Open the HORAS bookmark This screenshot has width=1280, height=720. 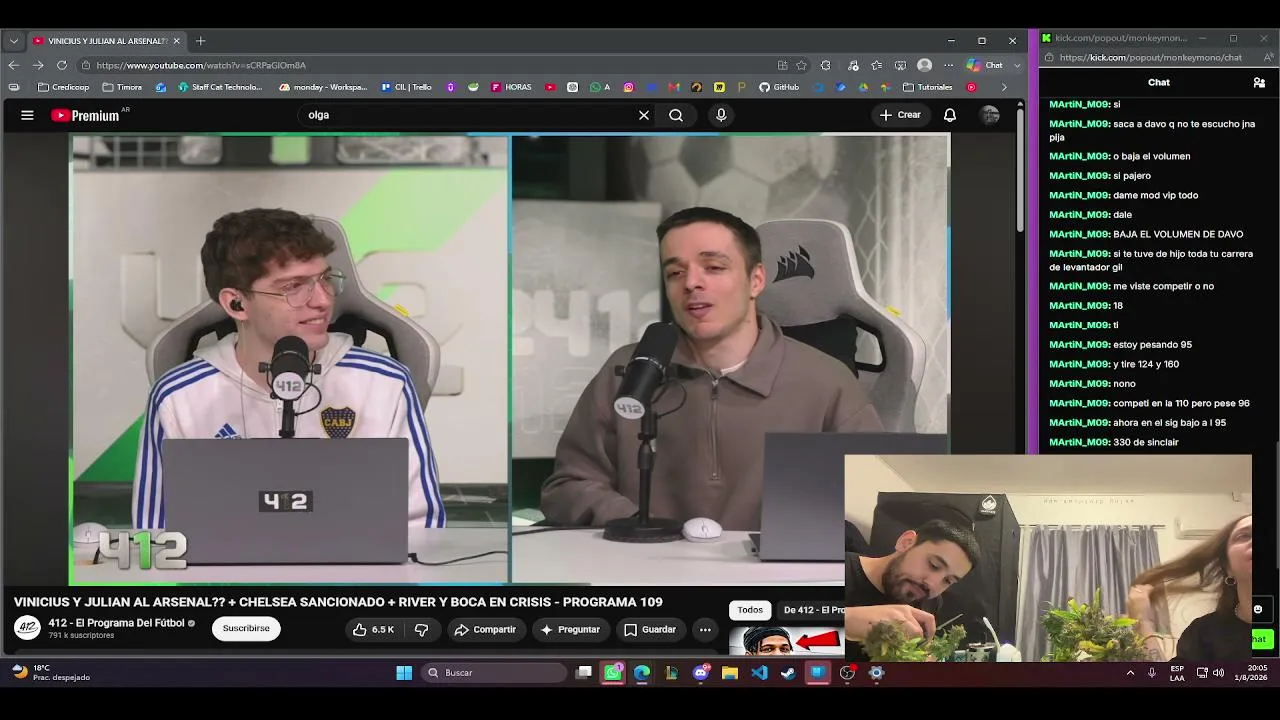(511, 87)
